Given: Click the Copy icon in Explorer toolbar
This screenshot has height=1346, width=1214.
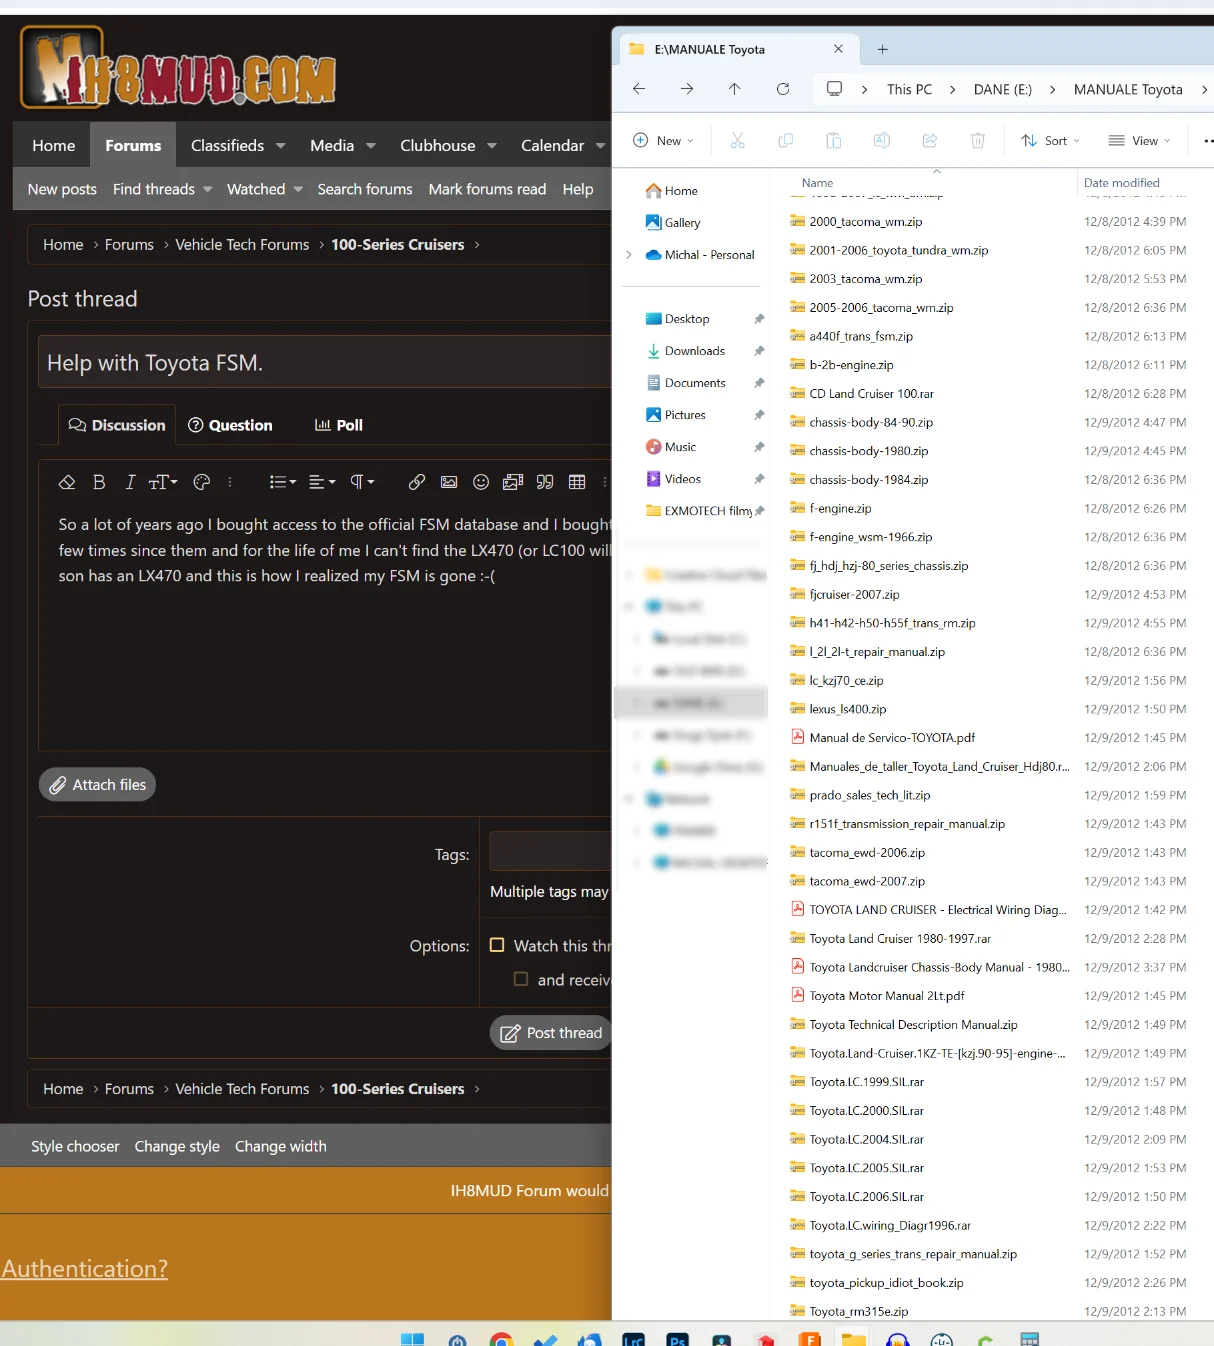Looking at the screenshot, I should point(786,141).
